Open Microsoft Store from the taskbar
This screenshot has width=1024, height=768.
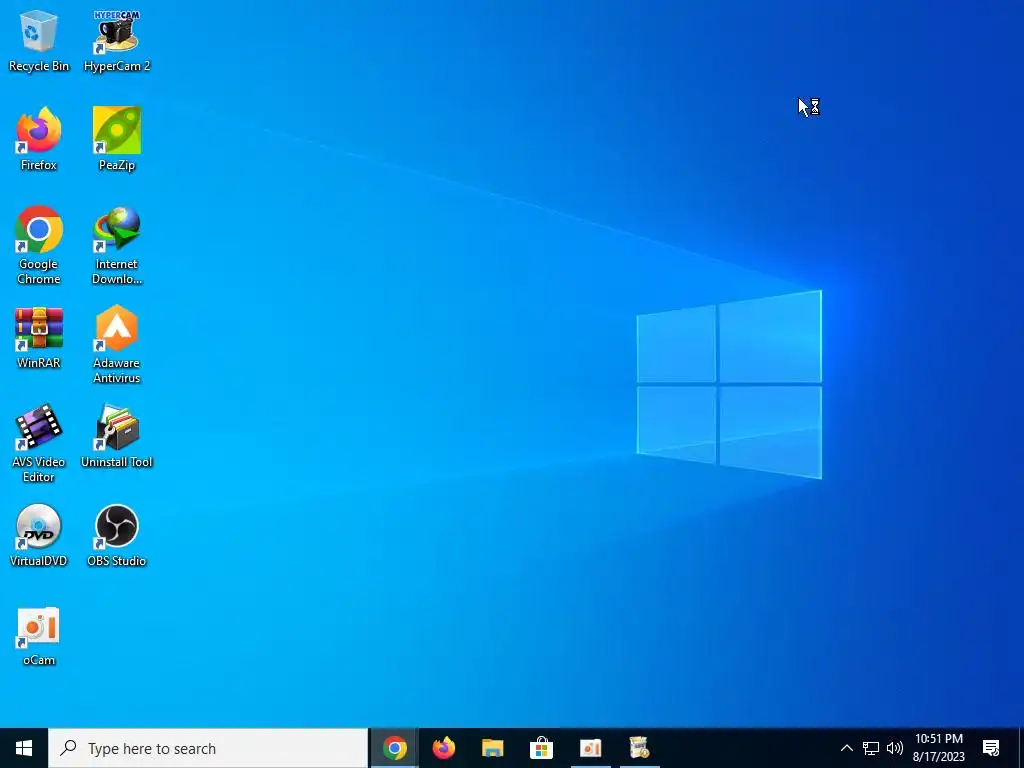[541, 748]
